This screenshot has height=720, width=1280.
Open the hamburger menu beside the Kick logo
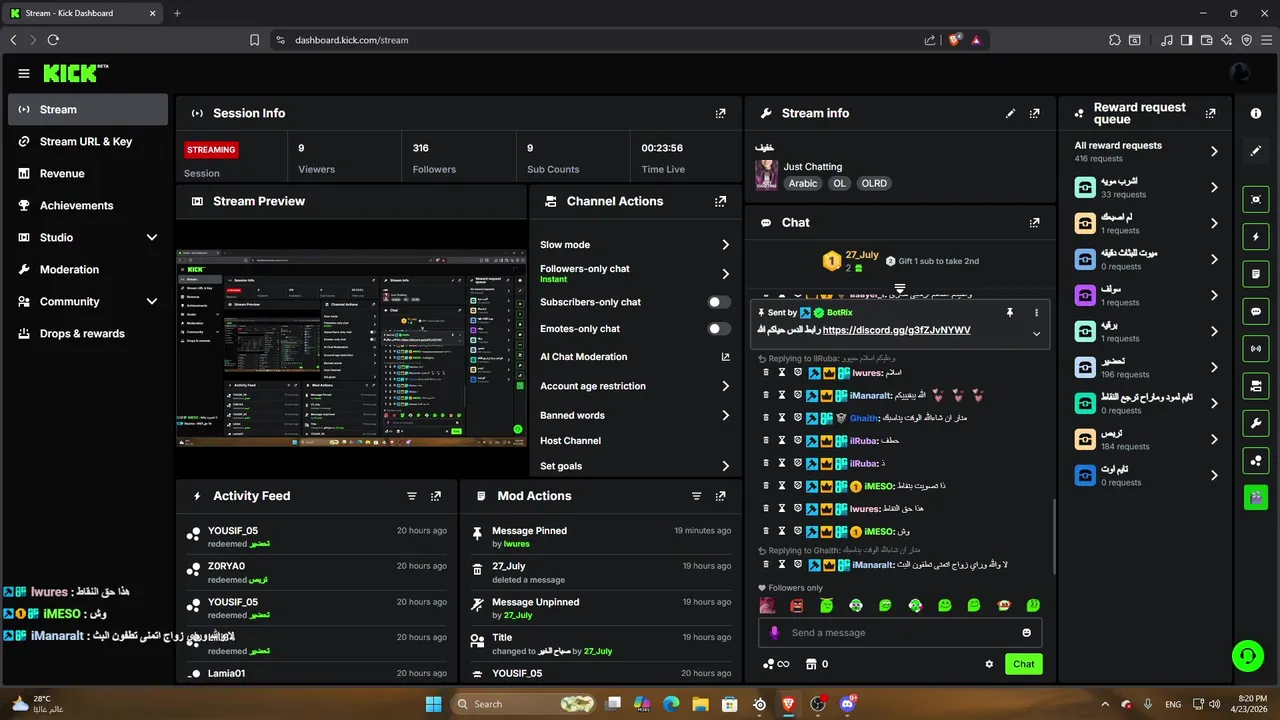tap(24, 73)
